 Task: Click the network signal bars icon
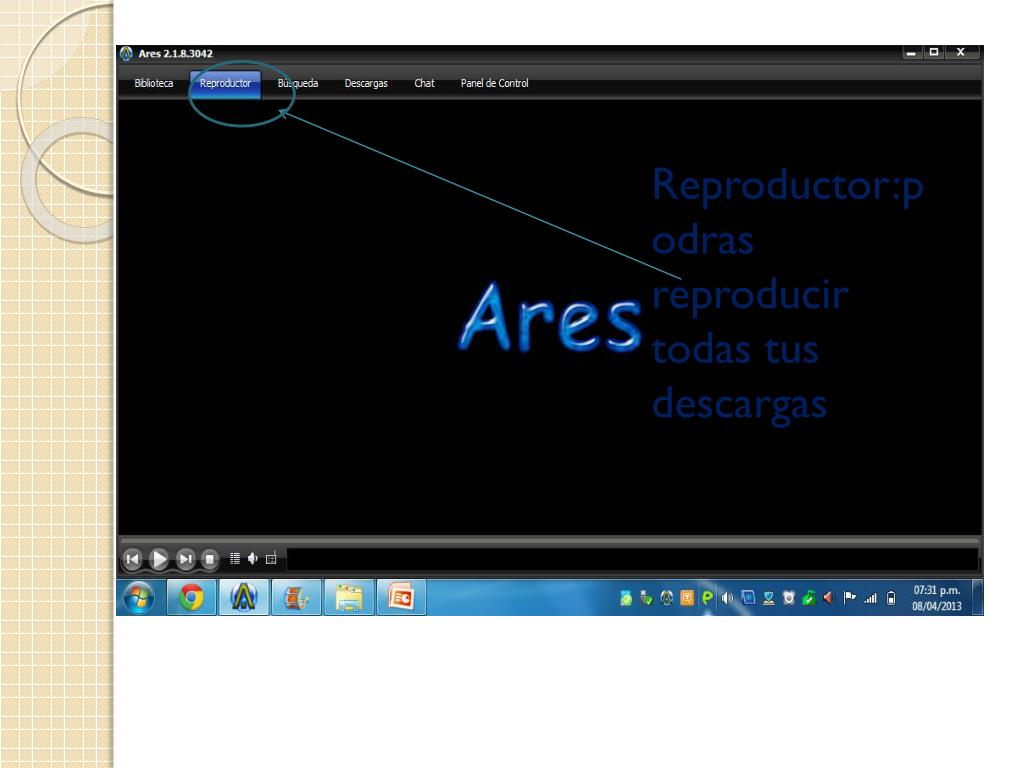pos(870,598)
